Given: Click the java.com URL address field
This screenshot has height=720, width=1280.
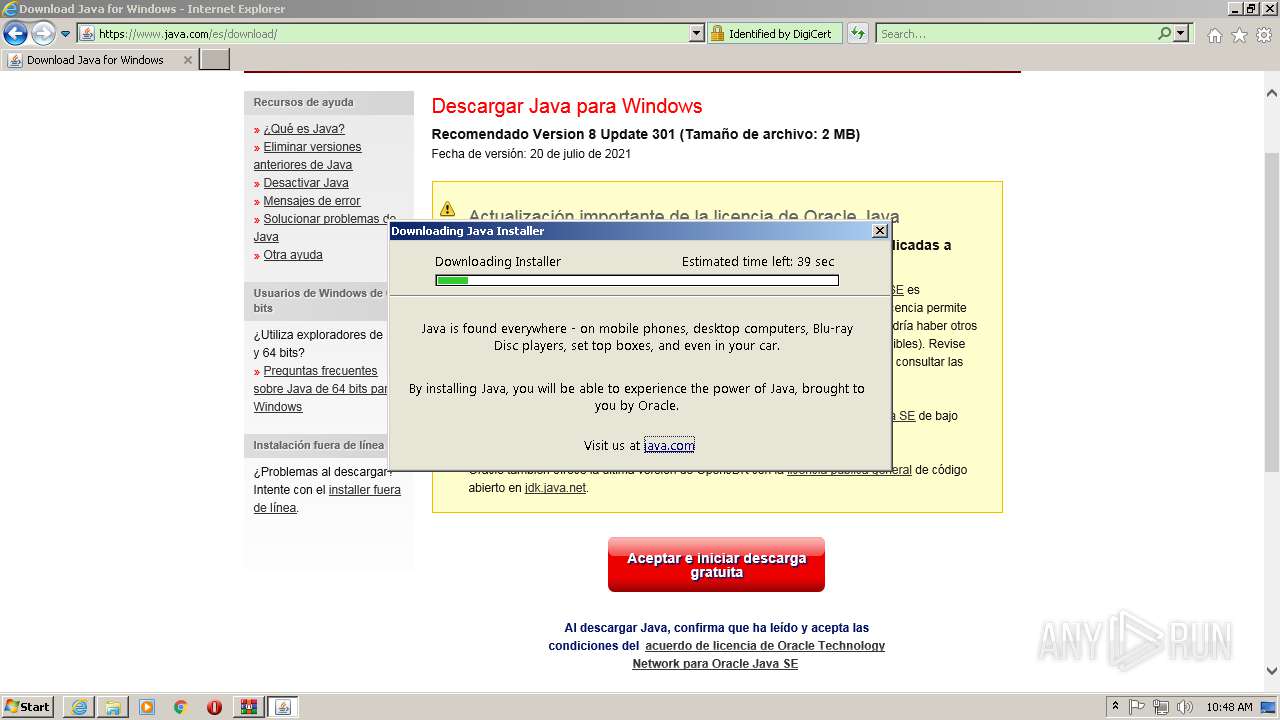Looking at the screenshot, I should pos(390,33).
